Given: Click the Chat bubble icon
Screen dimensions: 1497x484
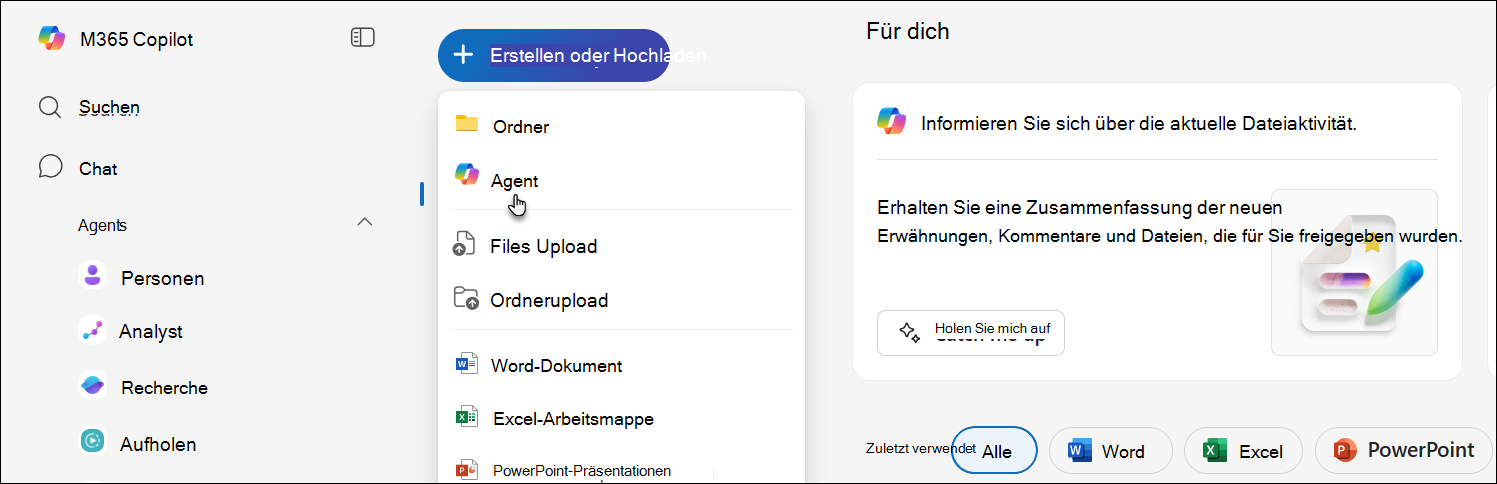Looking at the screenshot, I should click(50, 167).
